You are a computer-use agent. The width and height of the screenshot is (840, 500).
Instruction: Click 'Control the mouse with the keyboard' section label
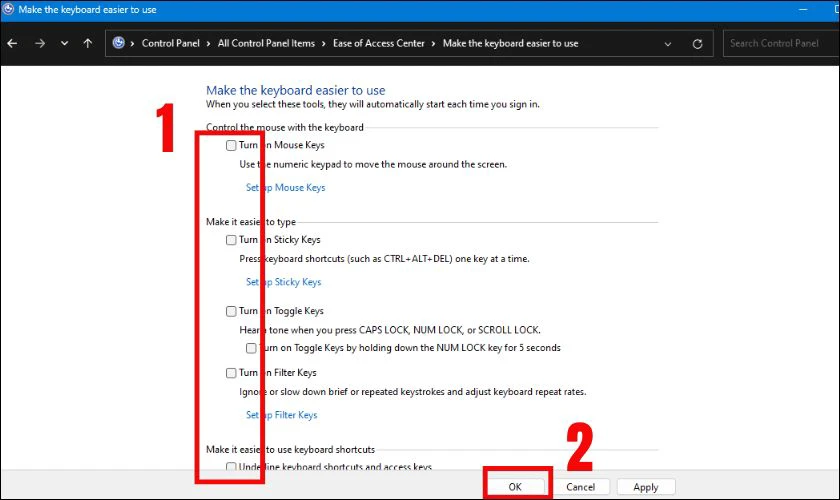point(284,128)
